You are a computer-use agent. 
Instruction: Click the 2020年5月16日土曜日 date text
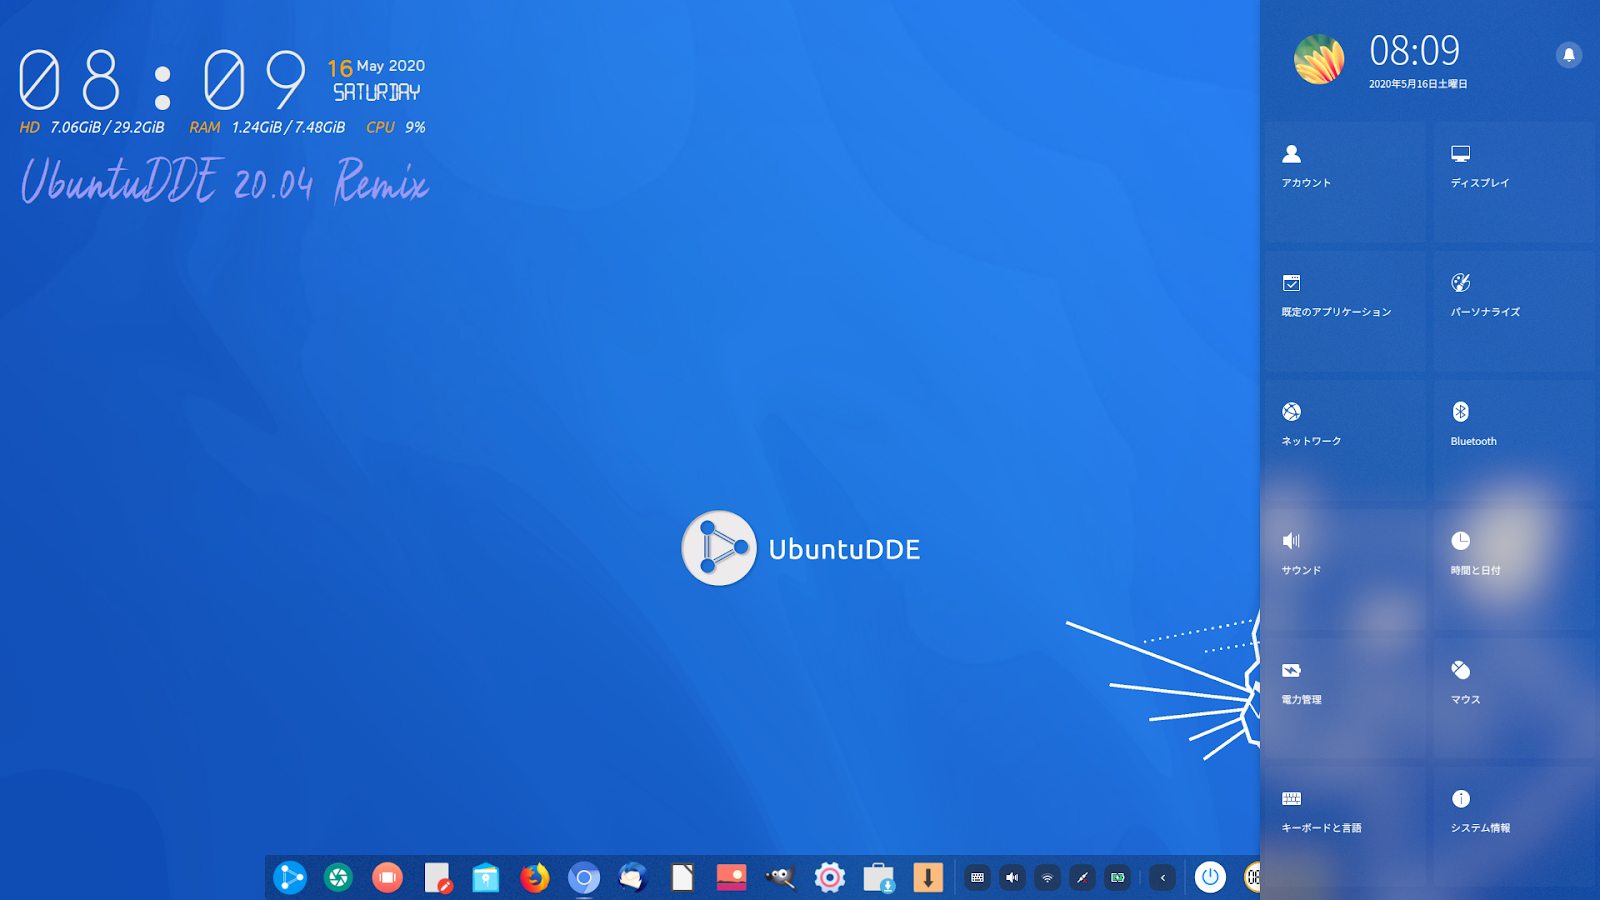[x=1418, y=84]
